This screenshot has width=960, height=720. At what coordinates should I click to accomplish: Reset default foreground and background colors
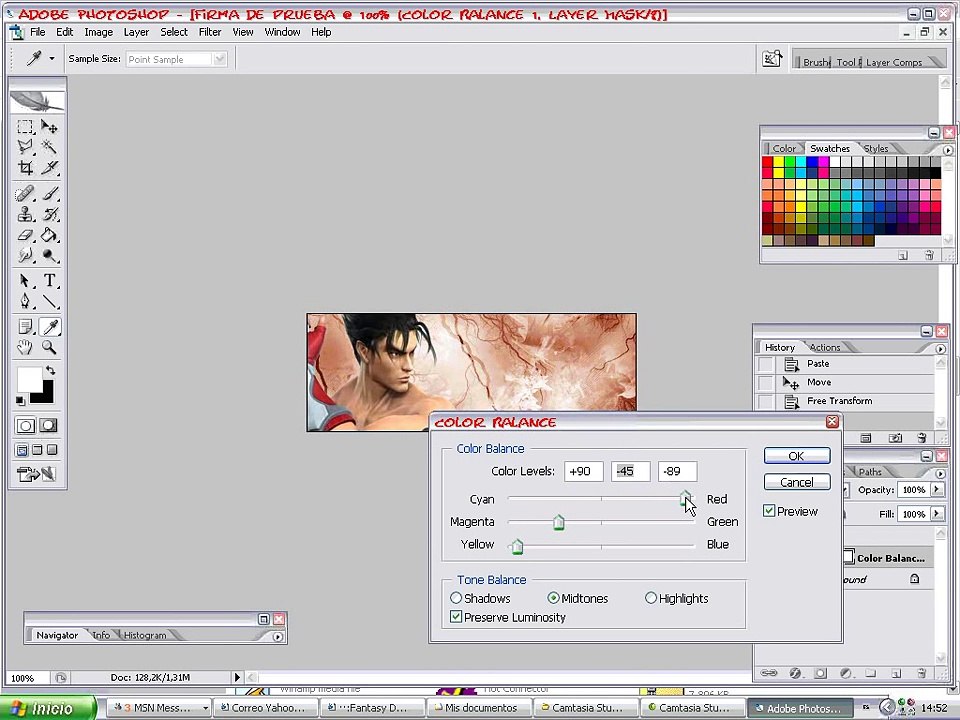click(x=20, y=400)
